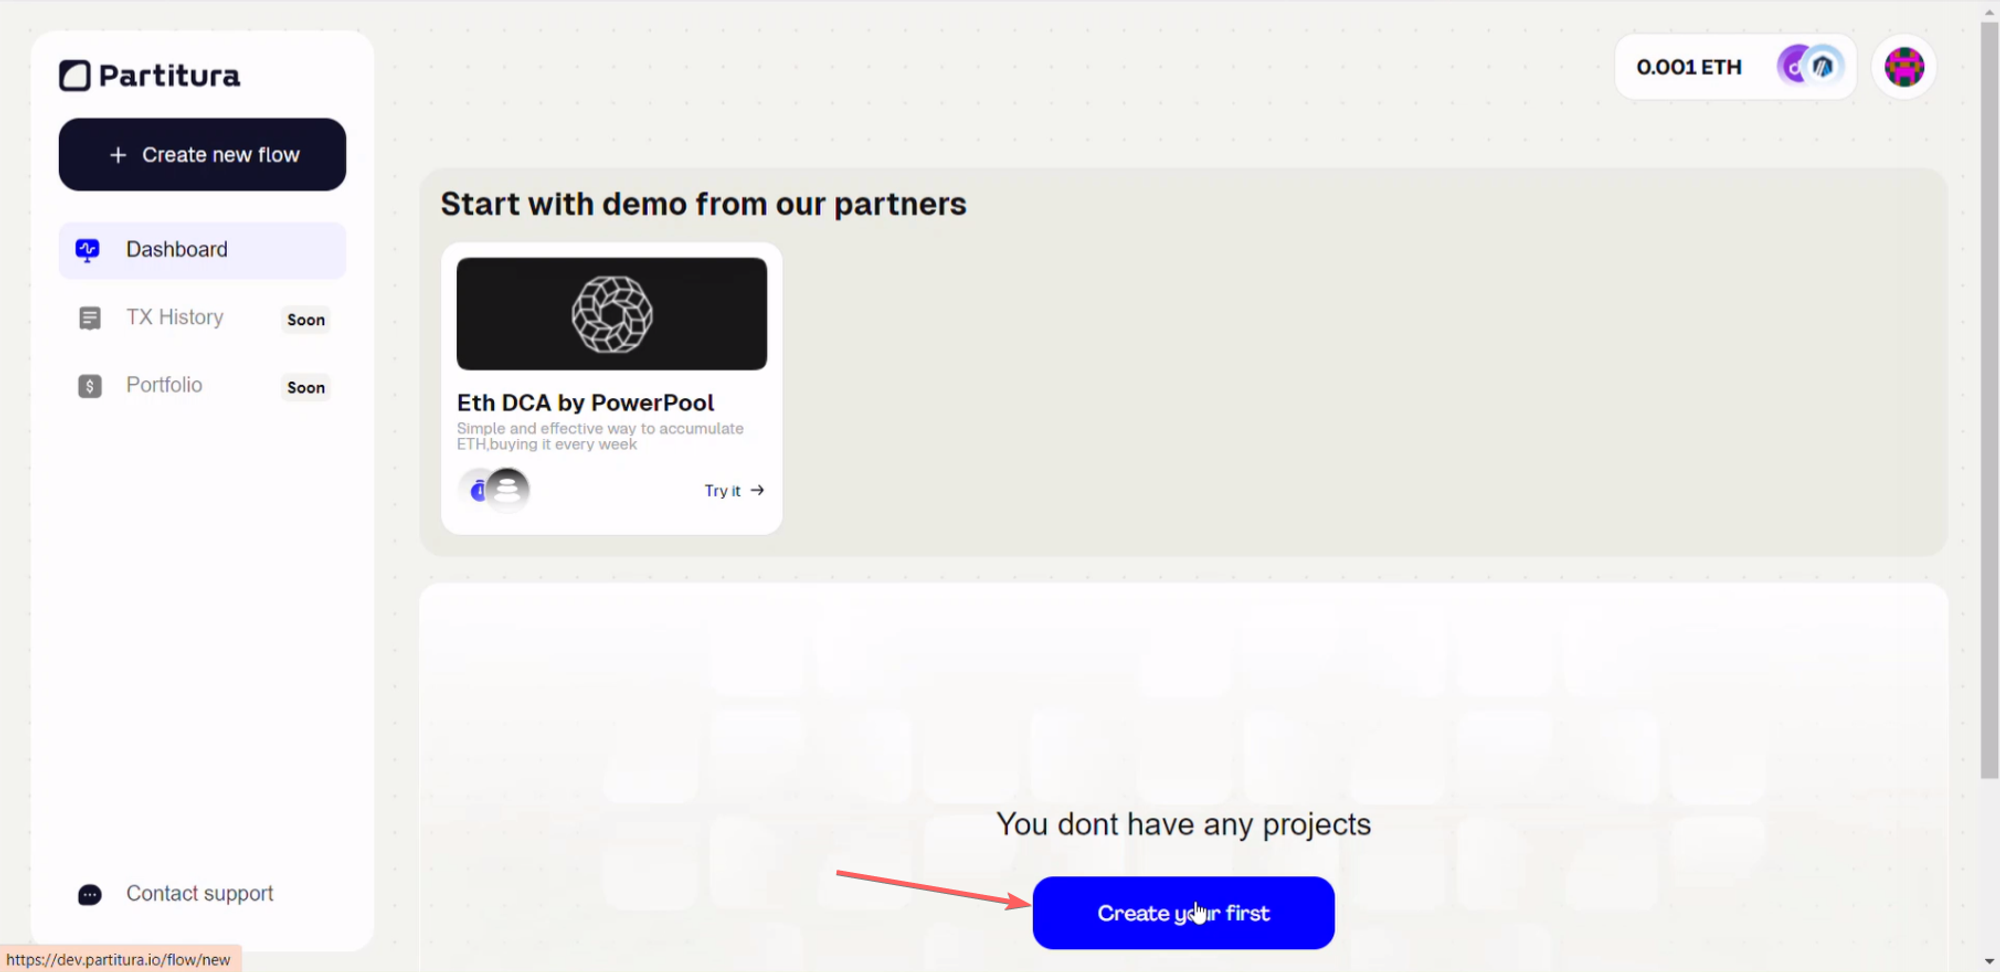Click the arrow next to Try it
The width and height of the screenshot is (2000, 972).
pyautogui.click(x=757, y=490)
